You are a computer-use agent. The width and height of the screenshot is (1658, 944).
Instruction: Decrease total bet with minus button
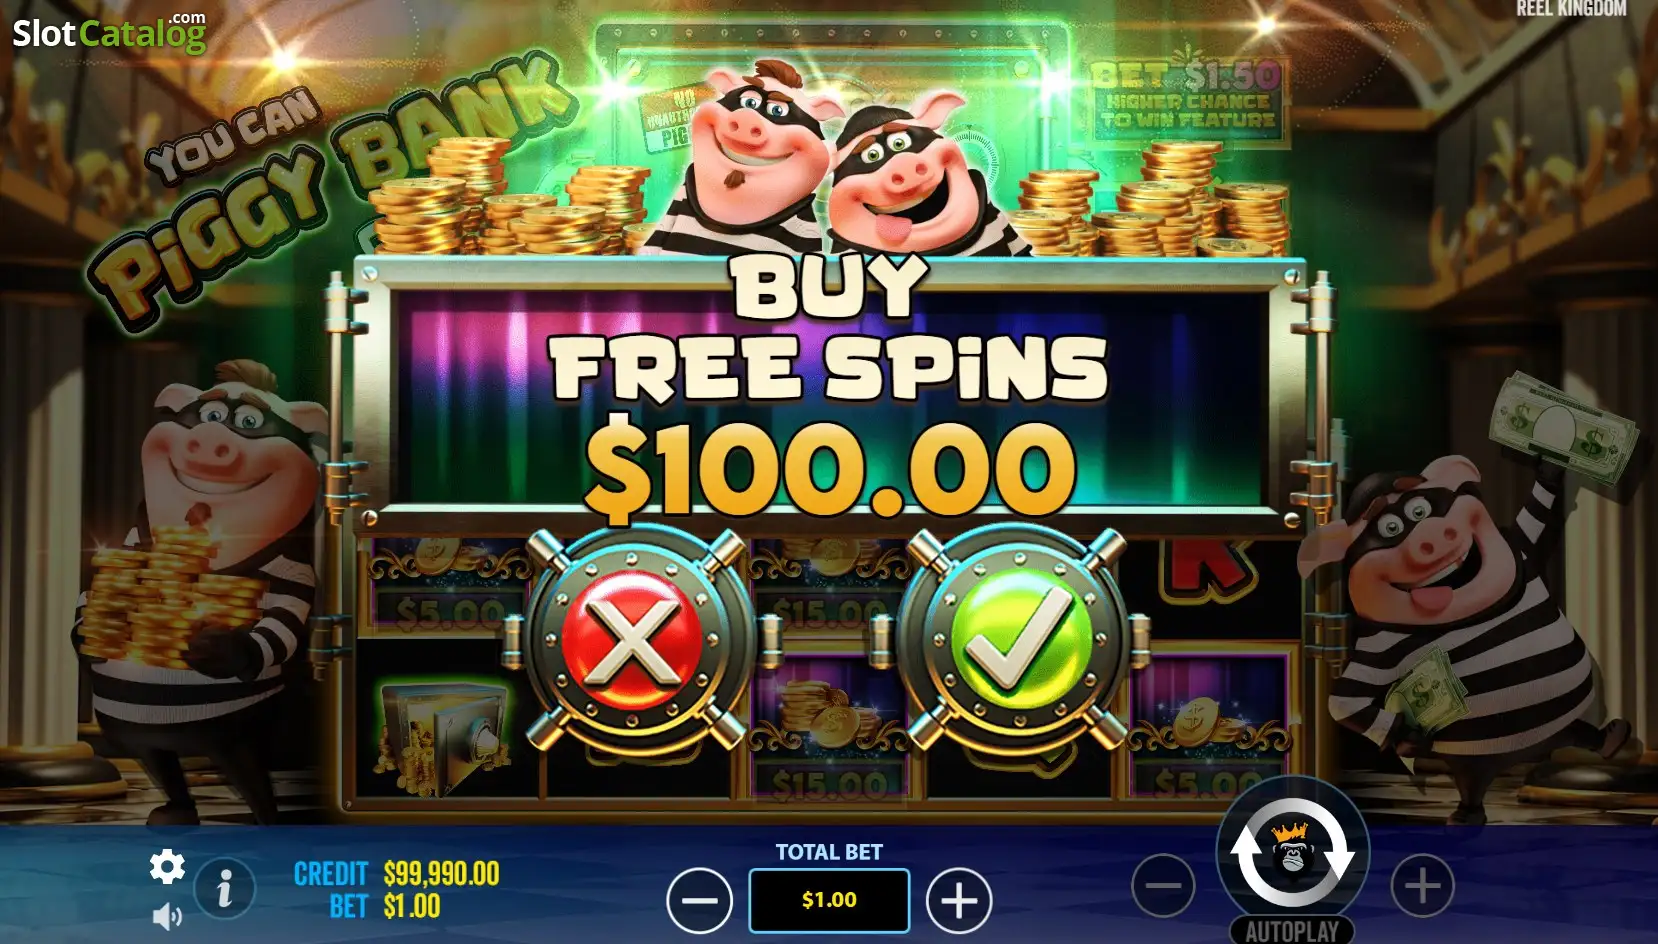click(x=699, y=901)
